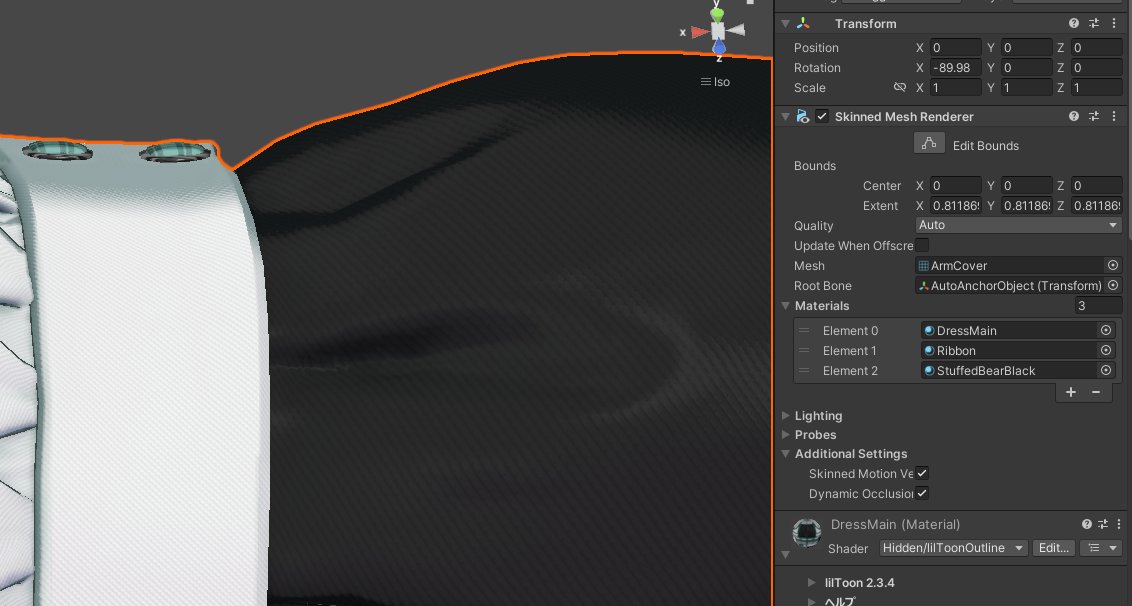Disable the Skinned Mesh Renderer component checkbox
The height and width of the screenshot is (606, 1132).
[822, 116]
